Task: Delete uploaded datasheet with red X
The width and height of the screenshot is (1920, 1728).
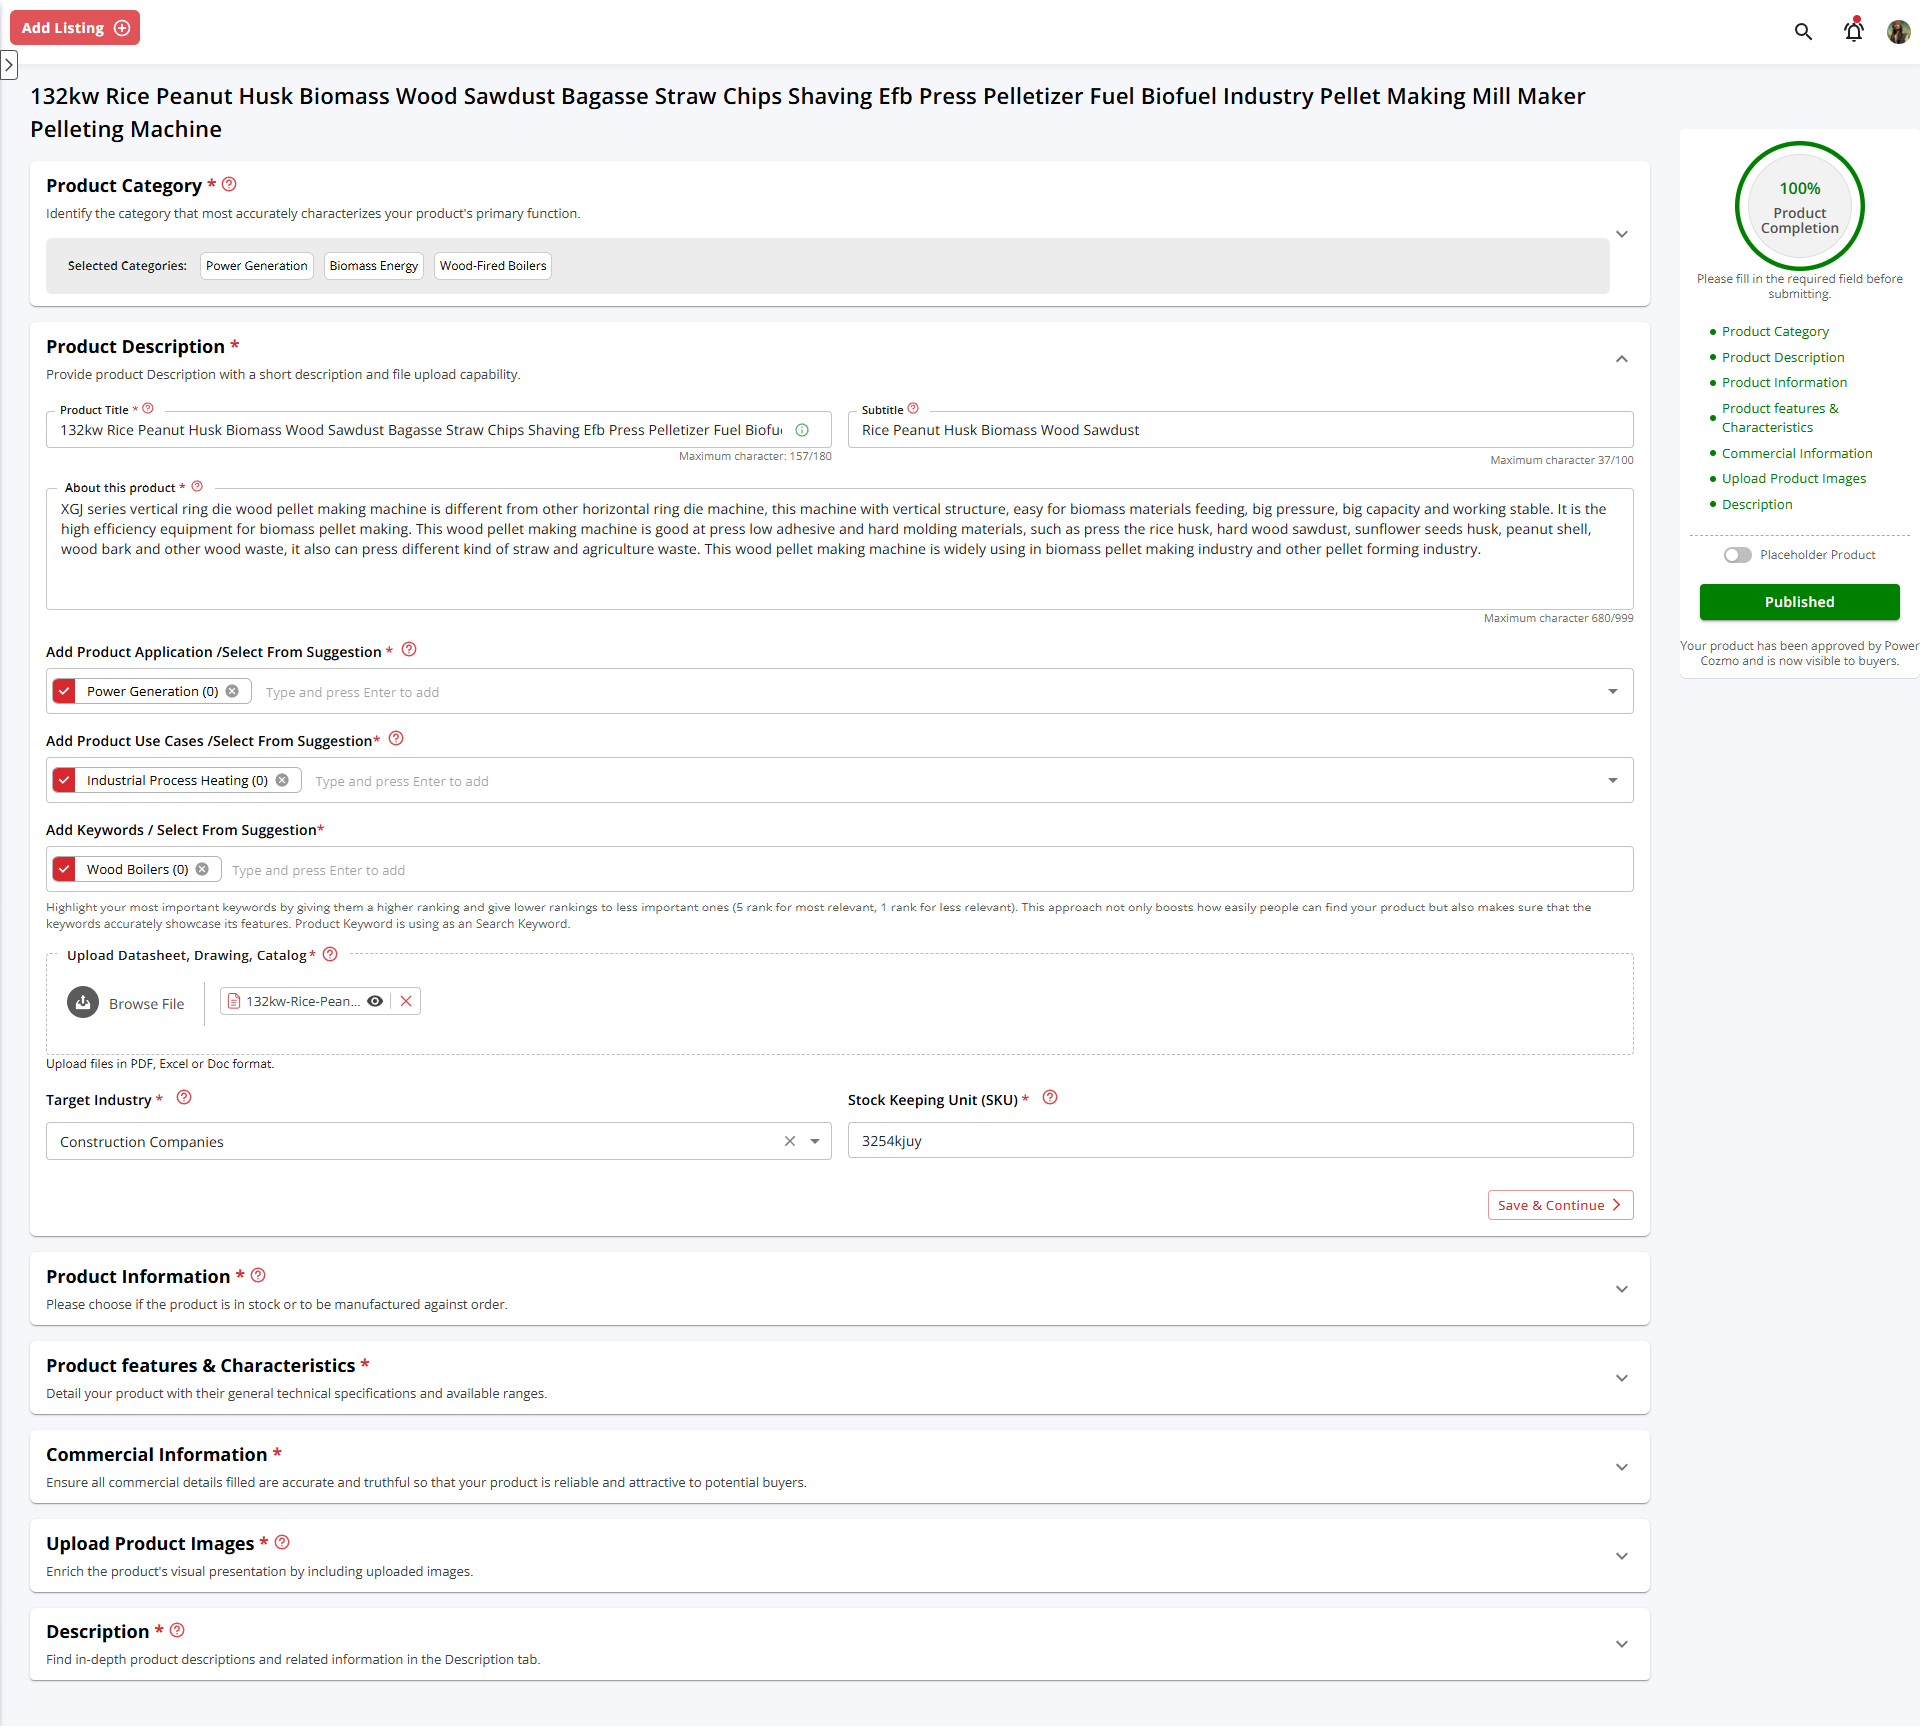Action: [406, 1001]
